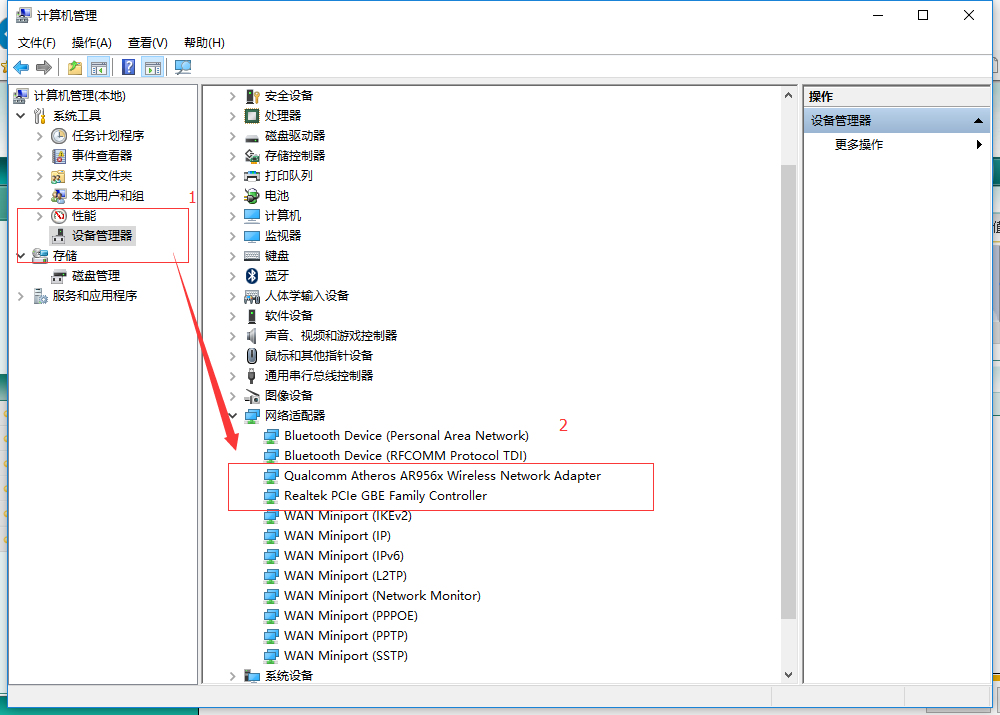Viewport: 1000px width, 715px height.
Task: Click the 导出列表 (export list) toolbar icon
Action: [x=74, y=66]
